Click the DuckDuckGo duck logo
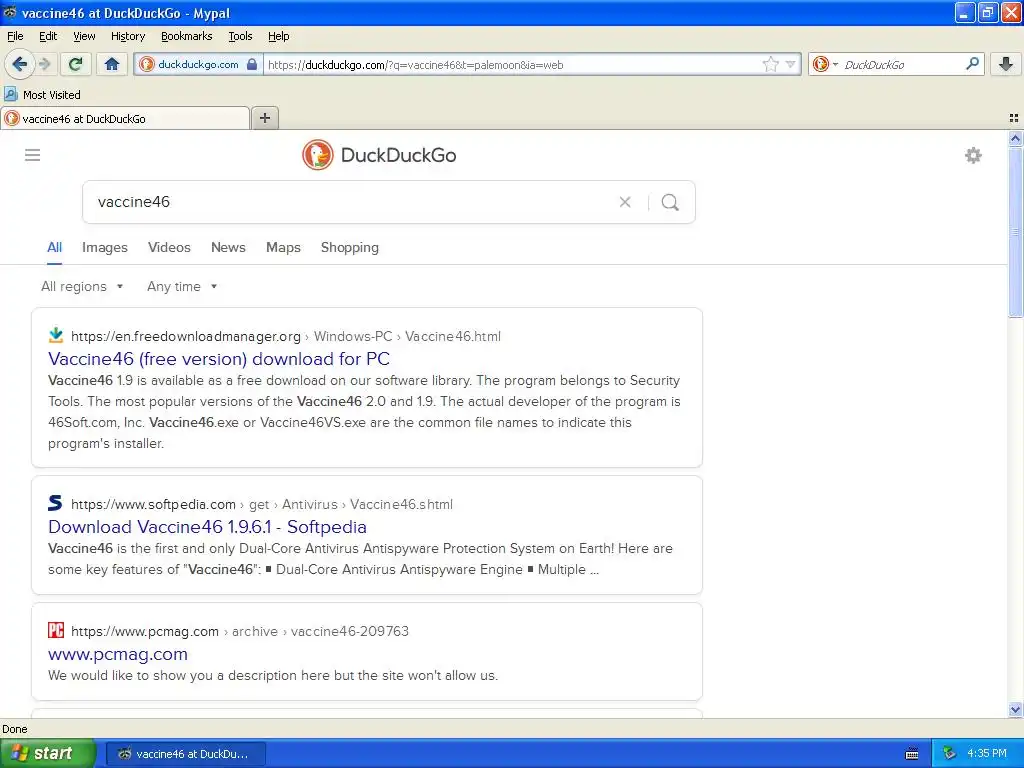The width and height of the screenshot is (1024, 768). (x=317, y=155)
